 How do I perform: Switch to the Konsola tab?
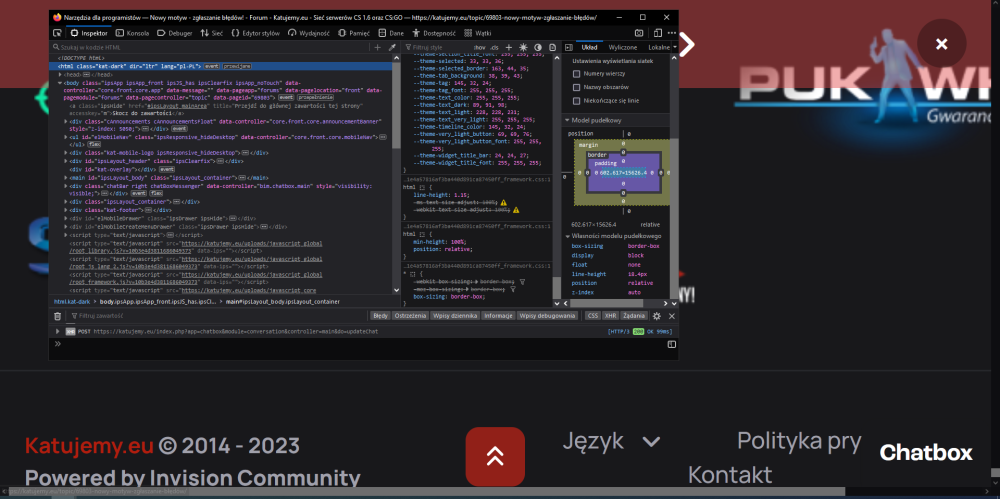pos(133,33)
